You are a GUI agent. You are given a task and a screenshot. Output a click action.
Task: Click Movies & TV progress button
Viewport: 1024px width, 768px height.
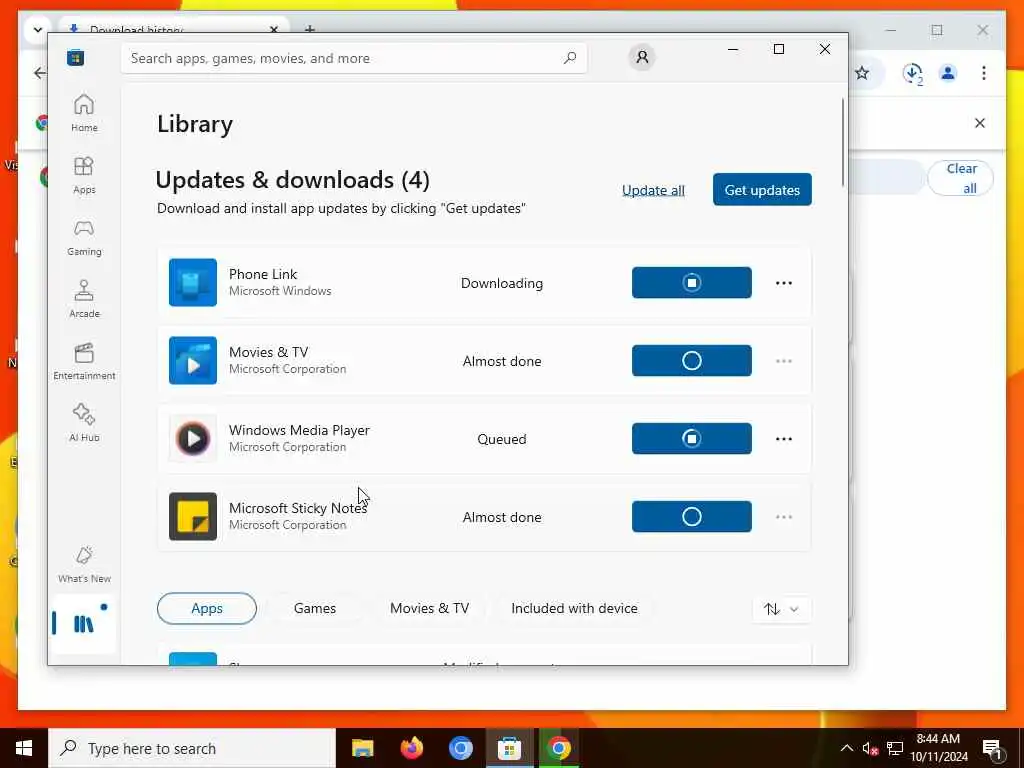pyautogui.click(x=692, y=360)
